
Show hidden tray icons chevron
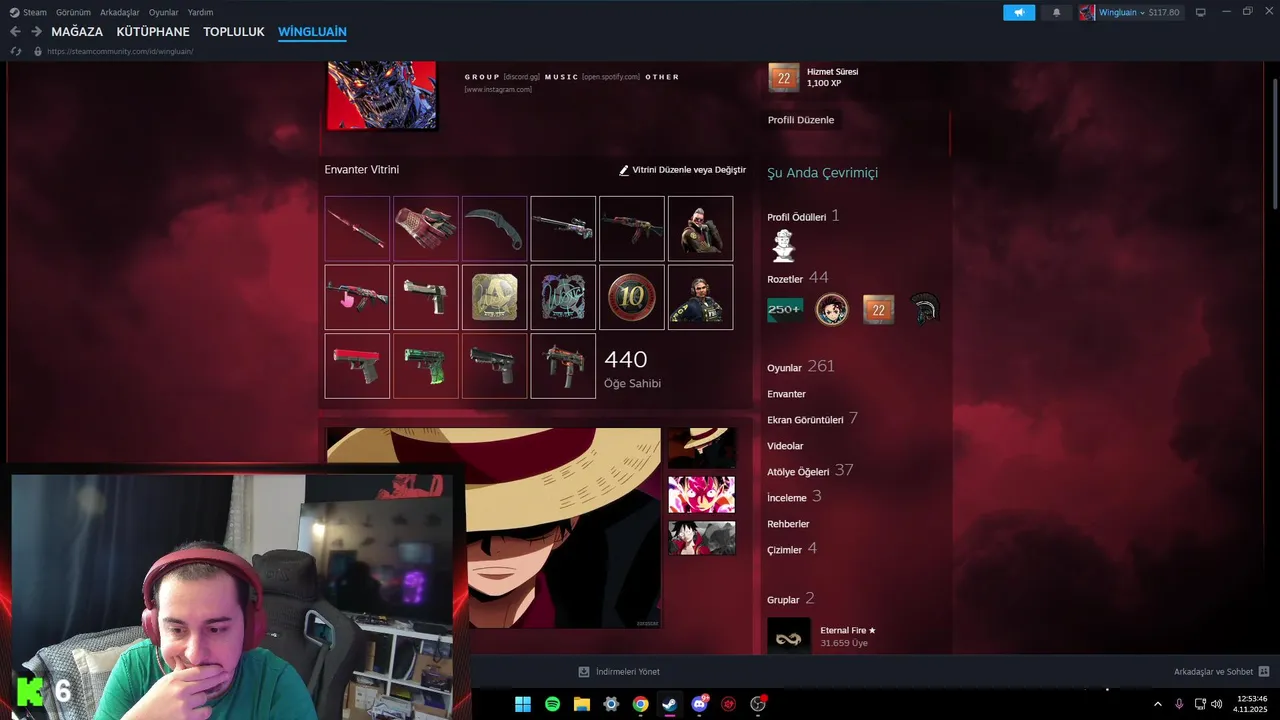[1158, 704]
